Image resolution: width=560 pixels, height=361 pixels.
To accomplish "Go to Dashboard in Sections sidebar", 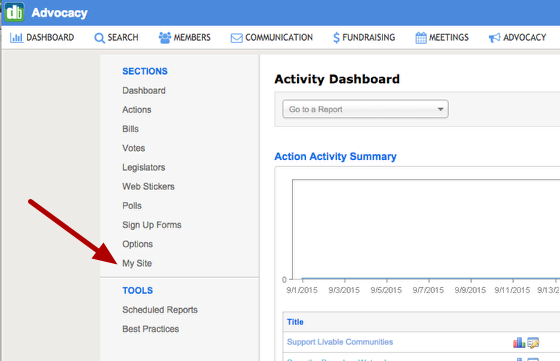I will [x=144, y=91].
